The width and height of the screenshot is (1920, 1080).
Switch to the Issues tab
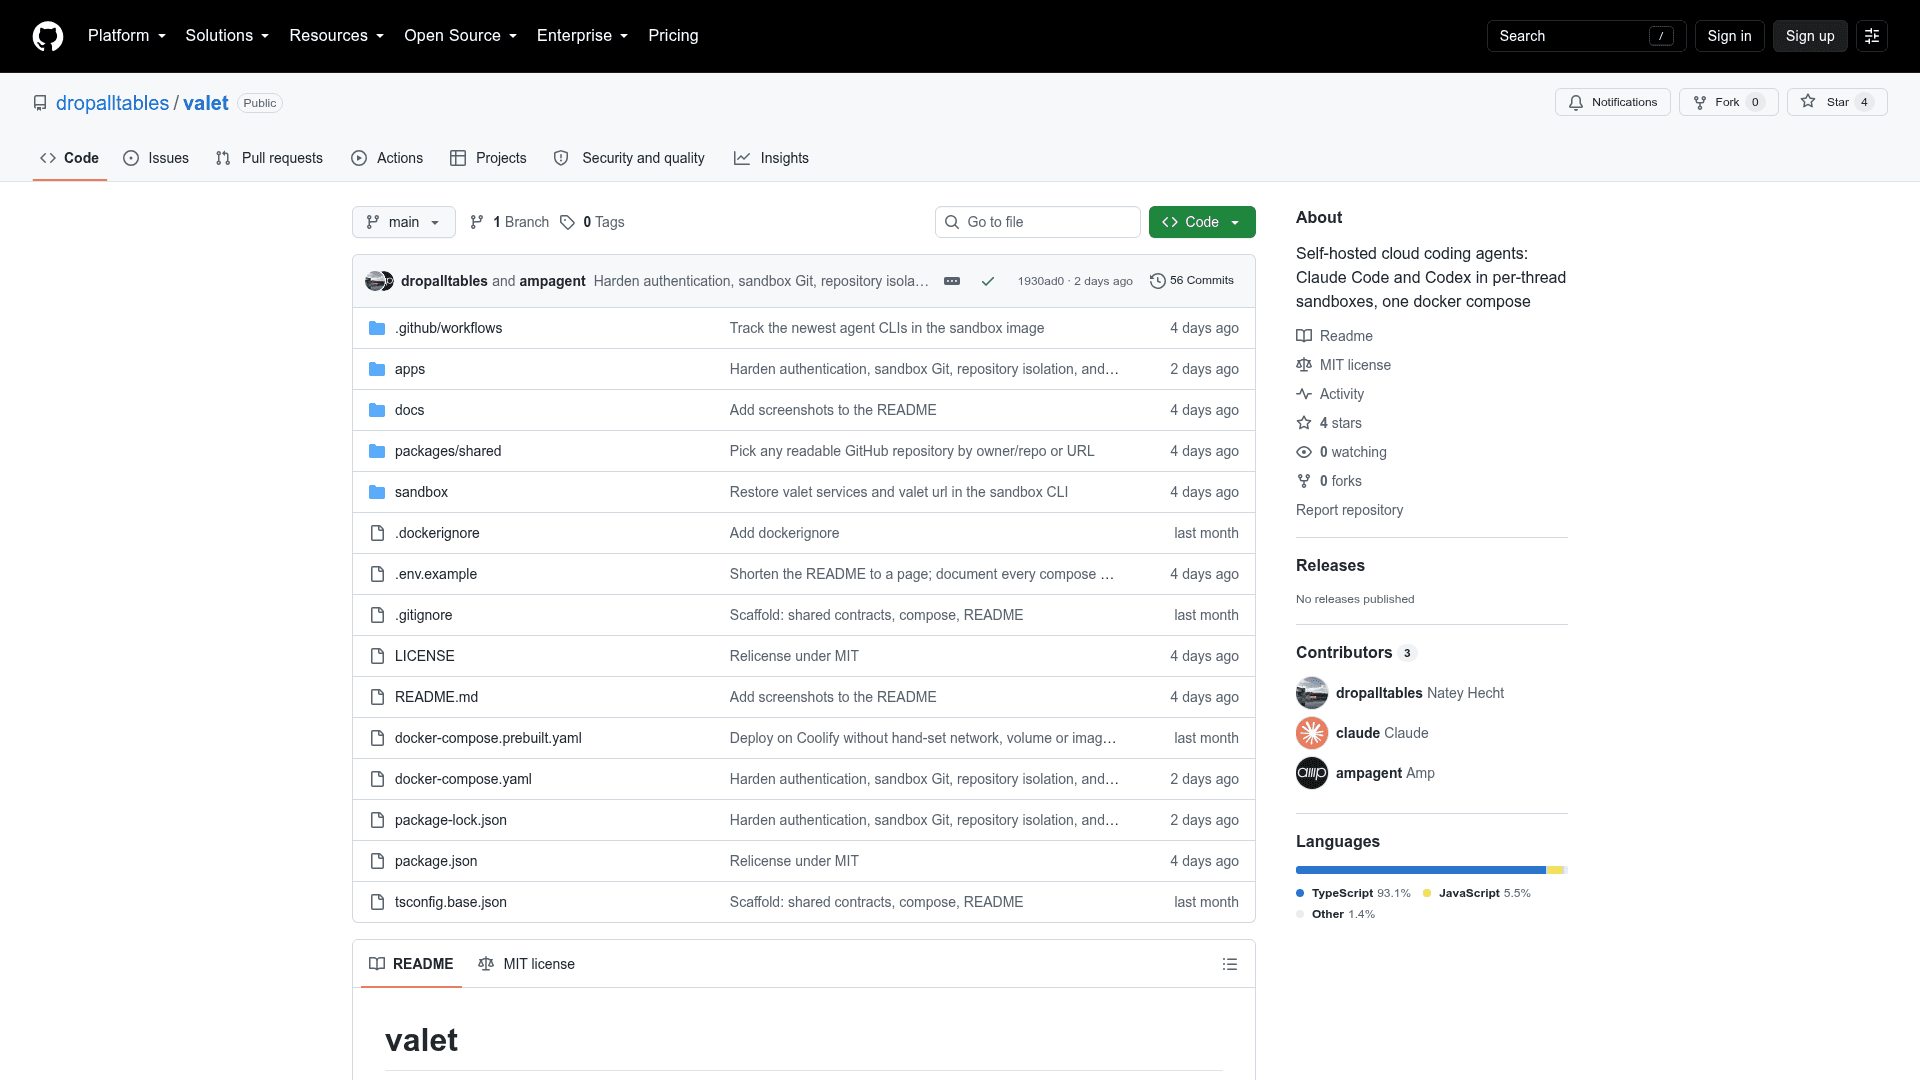tap(156, 158)
